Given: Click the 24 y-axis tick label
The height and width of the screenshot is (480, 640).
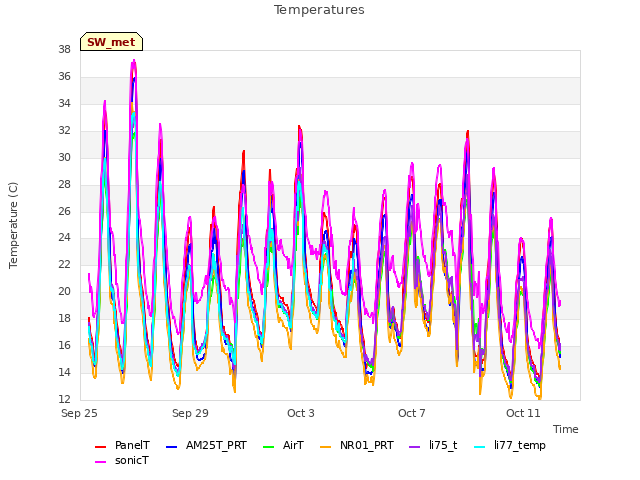Looking at the screenshot, I should [64, 238].
